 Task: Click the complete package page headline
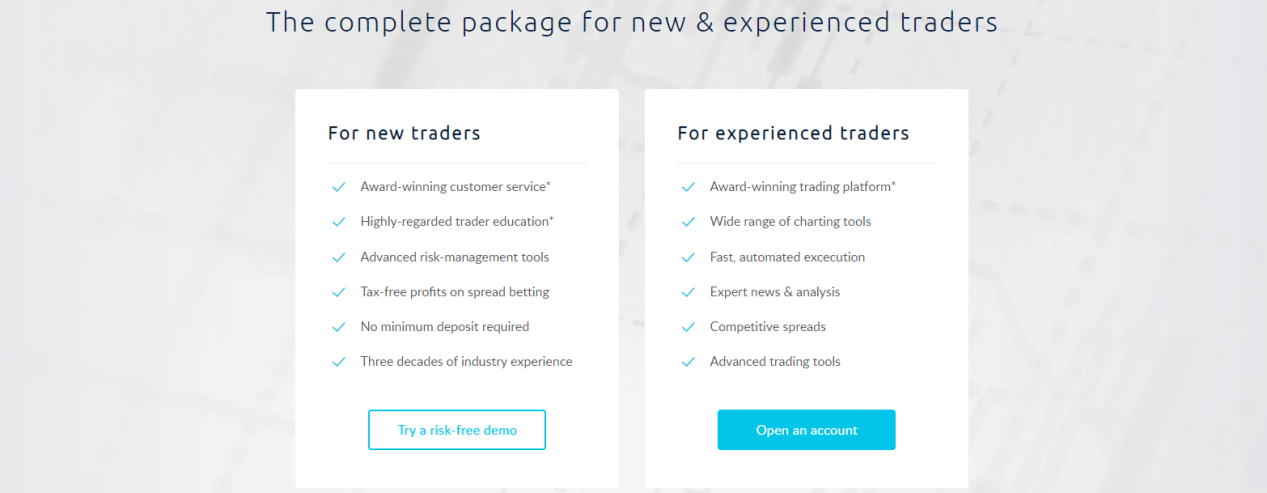(x=632, y=22)
